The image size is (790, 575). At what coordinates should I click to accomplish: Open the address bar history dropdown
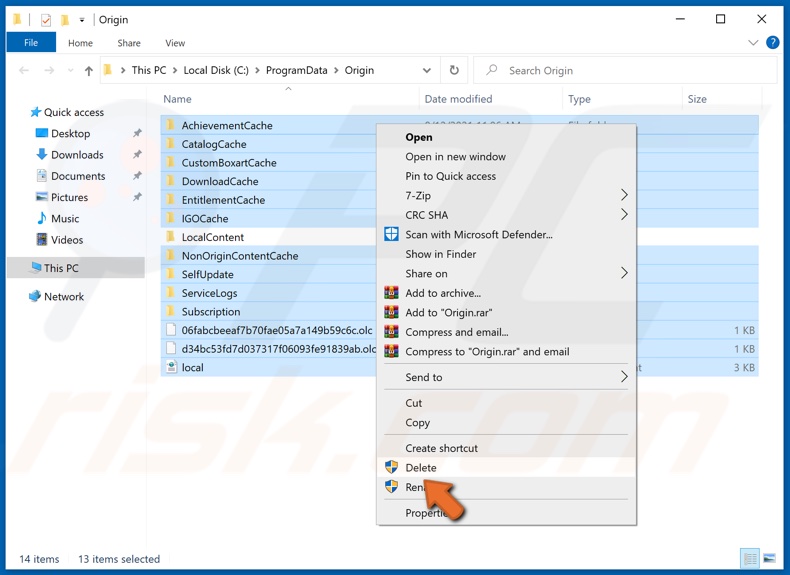click(x=427, y=71)
